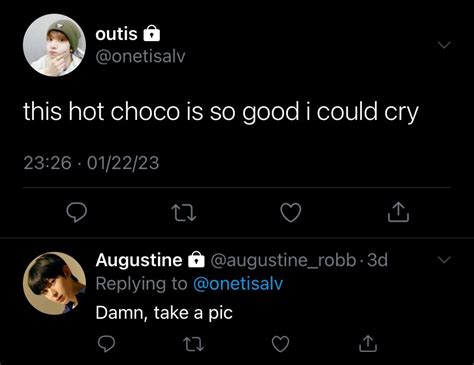Click the grey @onetisalv handle under outis
The height and width of the screenshot is (365, 474).
[x=140, y=56]
